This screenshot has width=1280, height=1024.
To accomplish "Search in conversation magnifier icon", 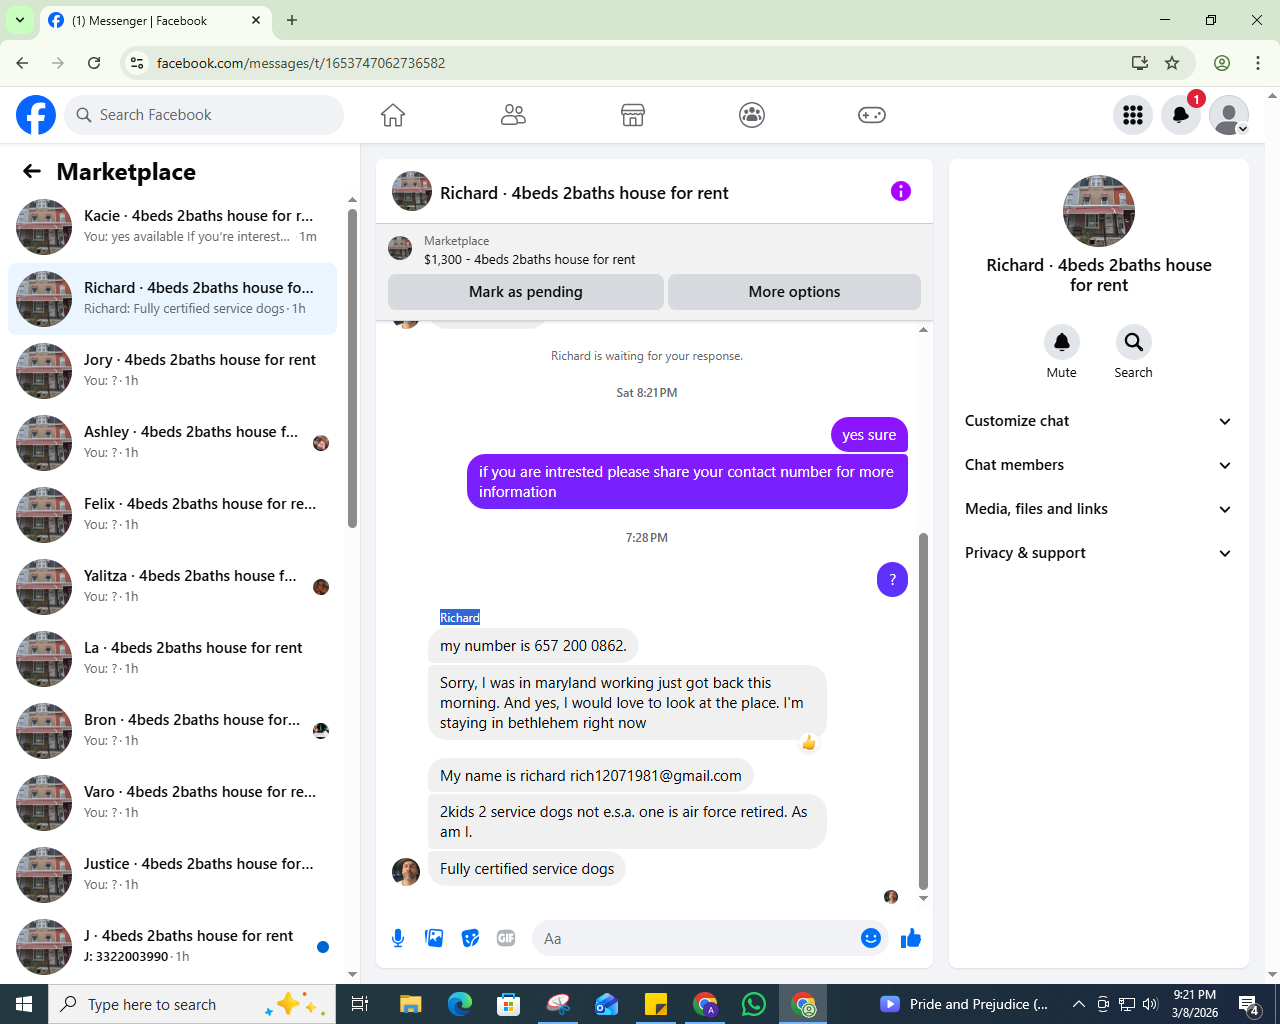I will [1134, 342].
